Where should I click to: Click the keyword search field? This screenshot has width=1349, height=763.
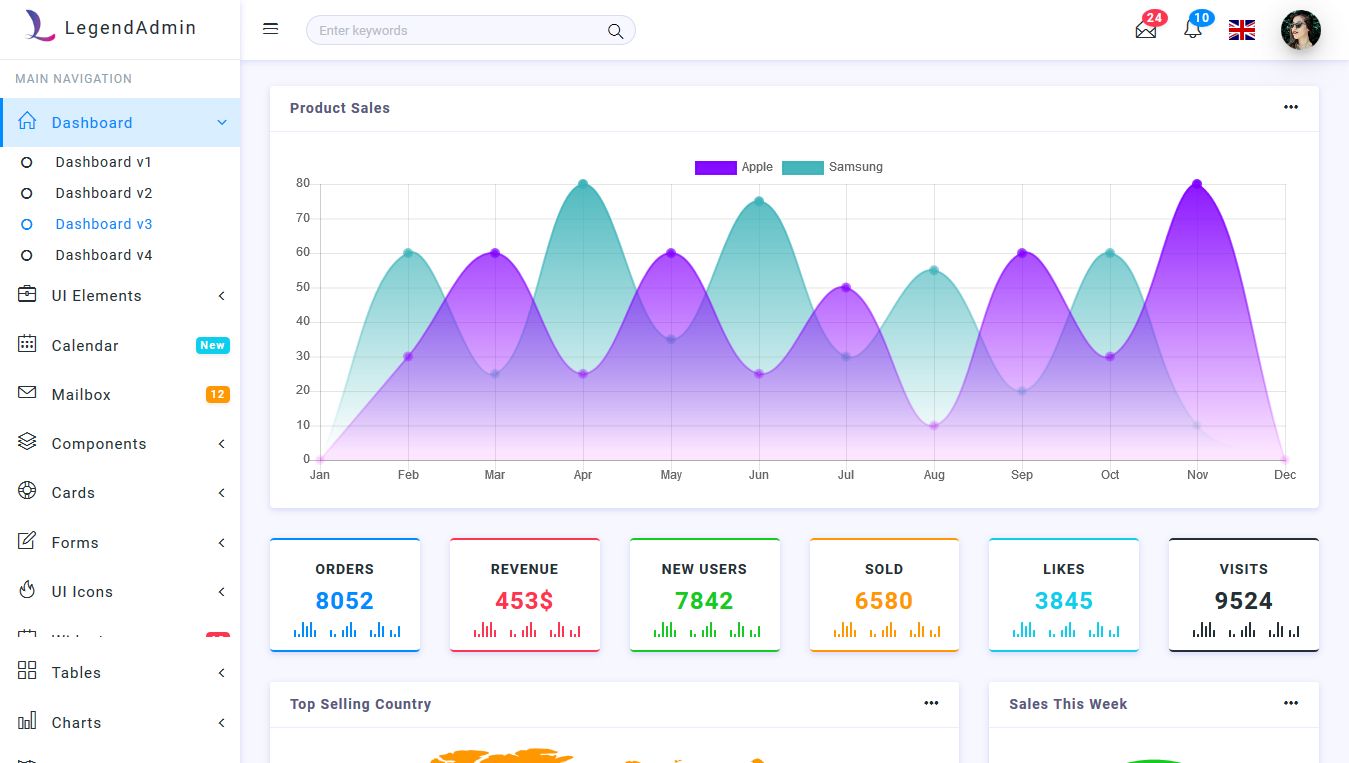[450, 30]
